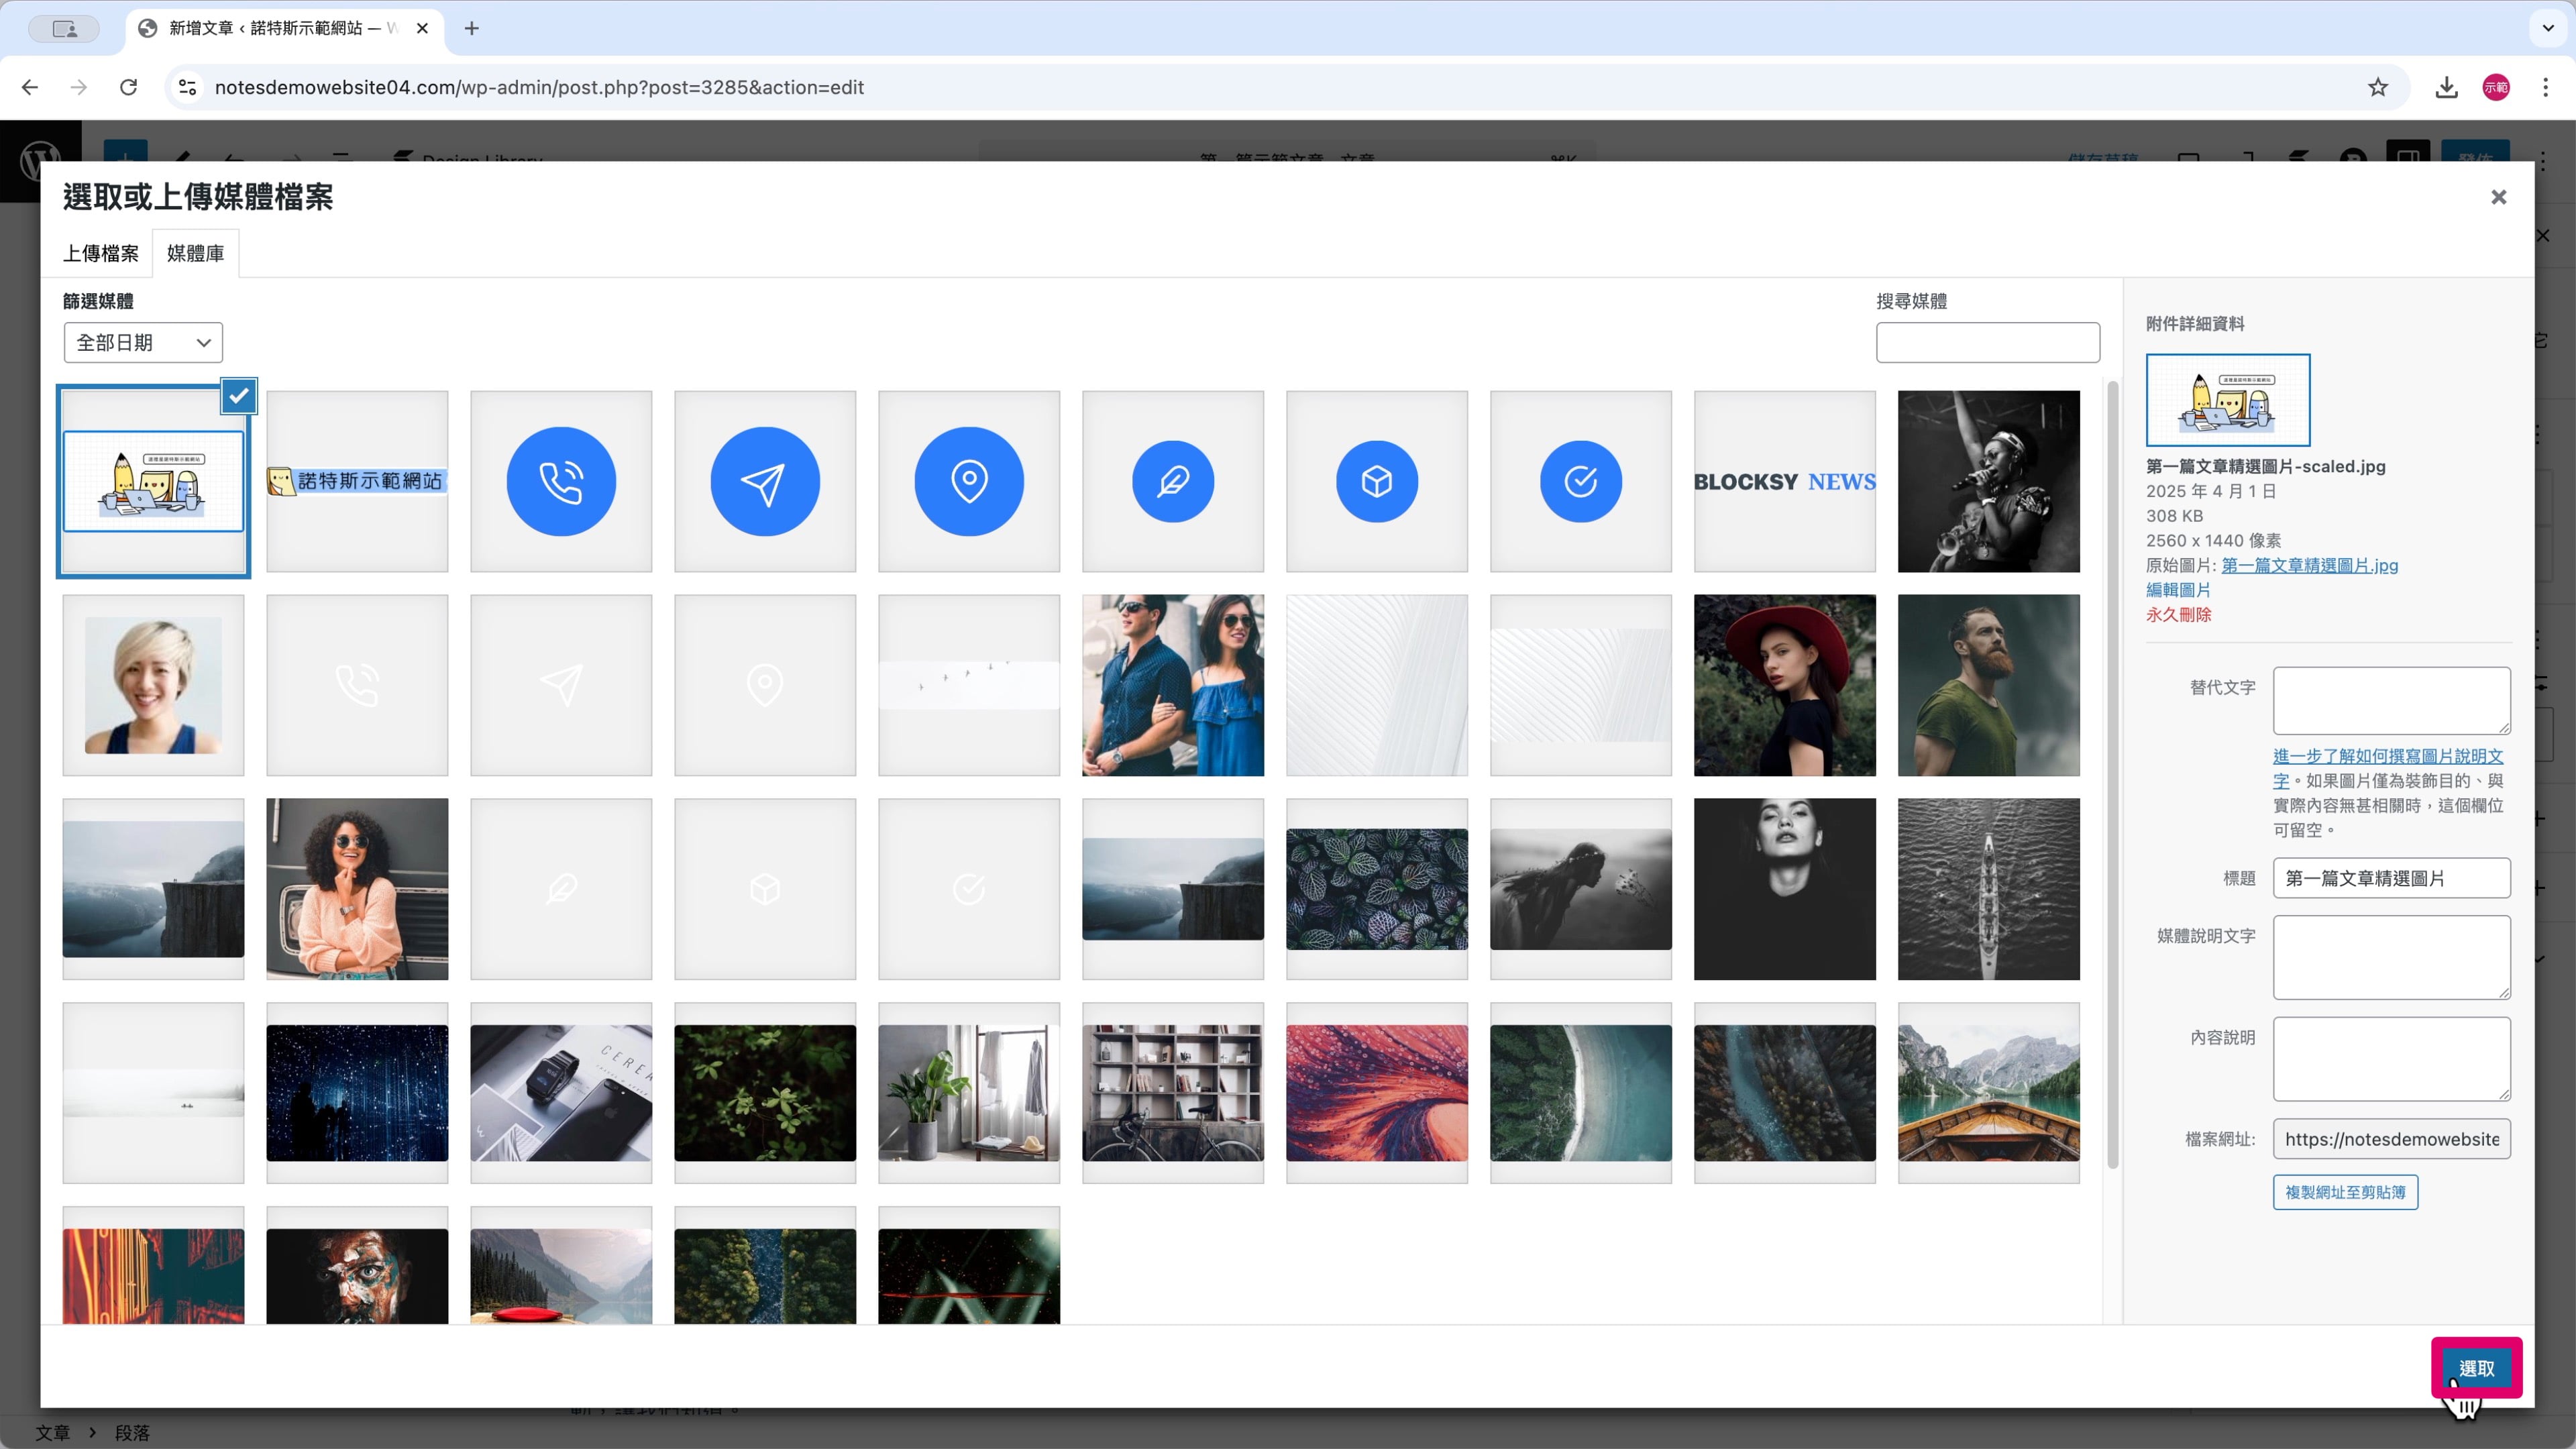Select the feather pen icon thumbnail
The width and height of the screenshot is (2576, 1449).
coord(1173,481)
